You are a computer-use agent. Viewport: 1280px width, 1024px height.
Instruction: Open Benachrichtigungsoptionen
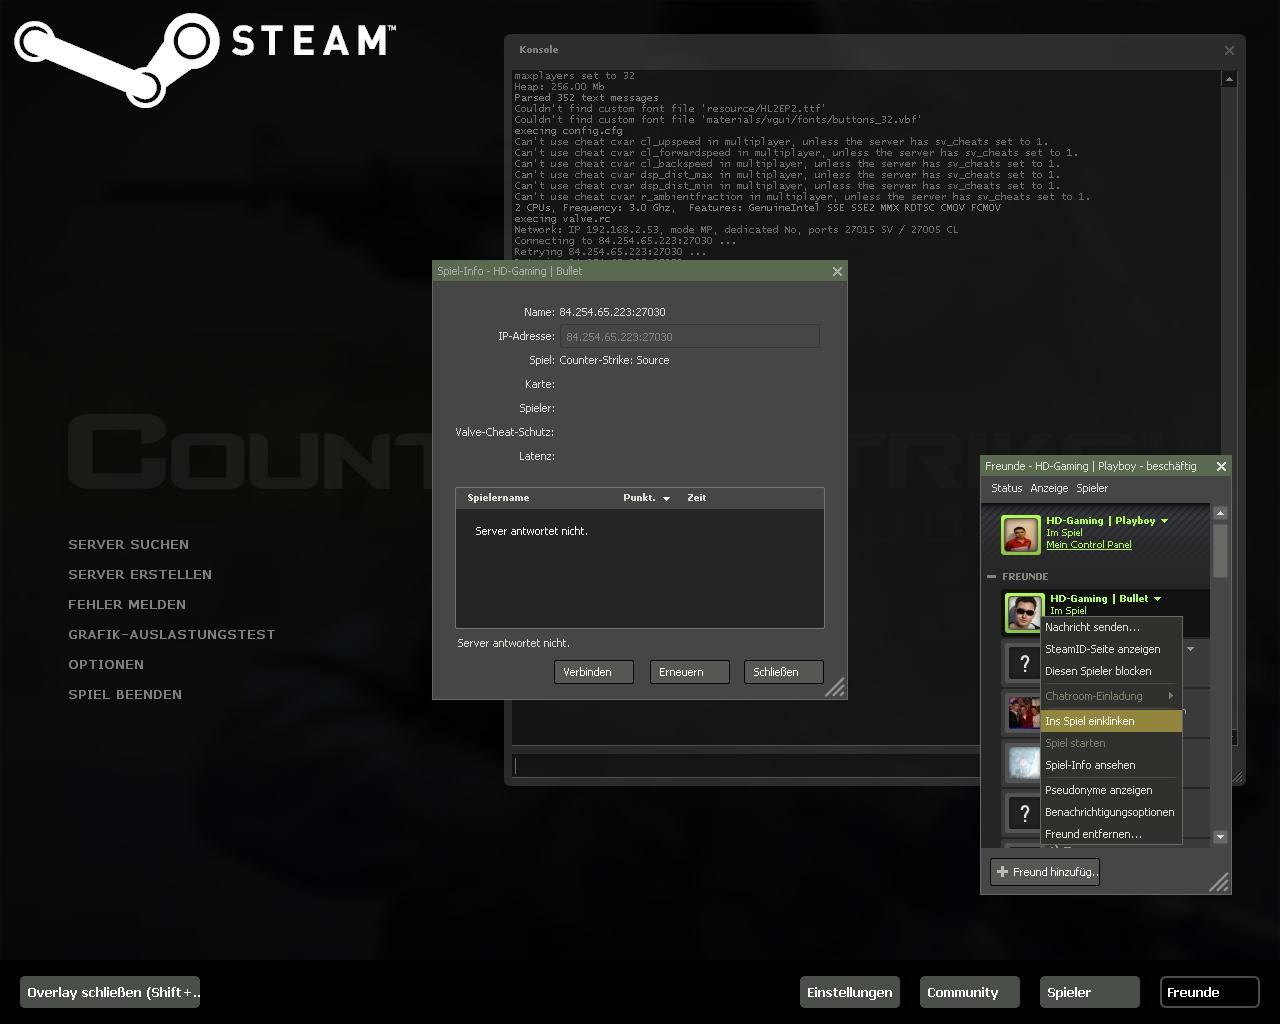(1111, 812)
